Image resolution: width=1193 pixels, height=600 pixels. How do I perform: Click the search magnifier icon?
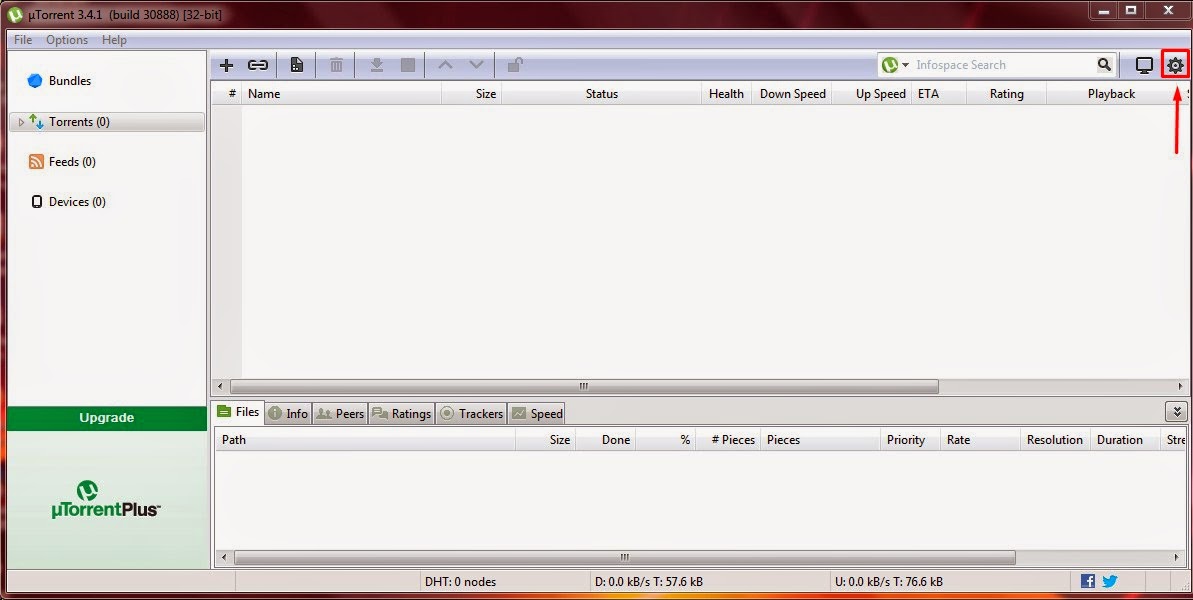(x=1104, y=65)
